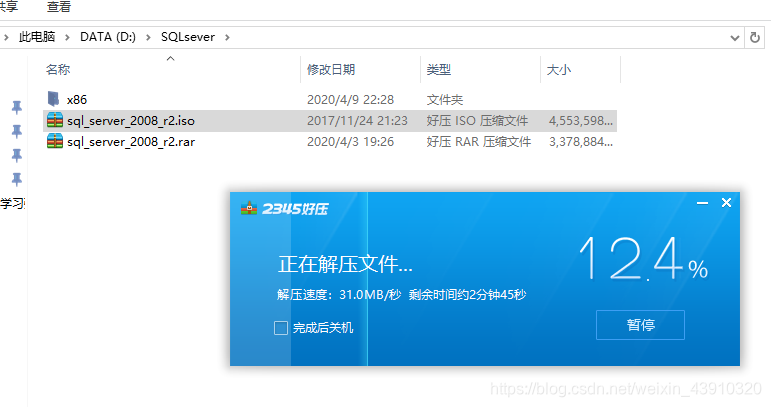The height and width of the screenshot is (407, 771).
Task: Click type 好压 ISO 压缩文件
Action: coord(477,121)
